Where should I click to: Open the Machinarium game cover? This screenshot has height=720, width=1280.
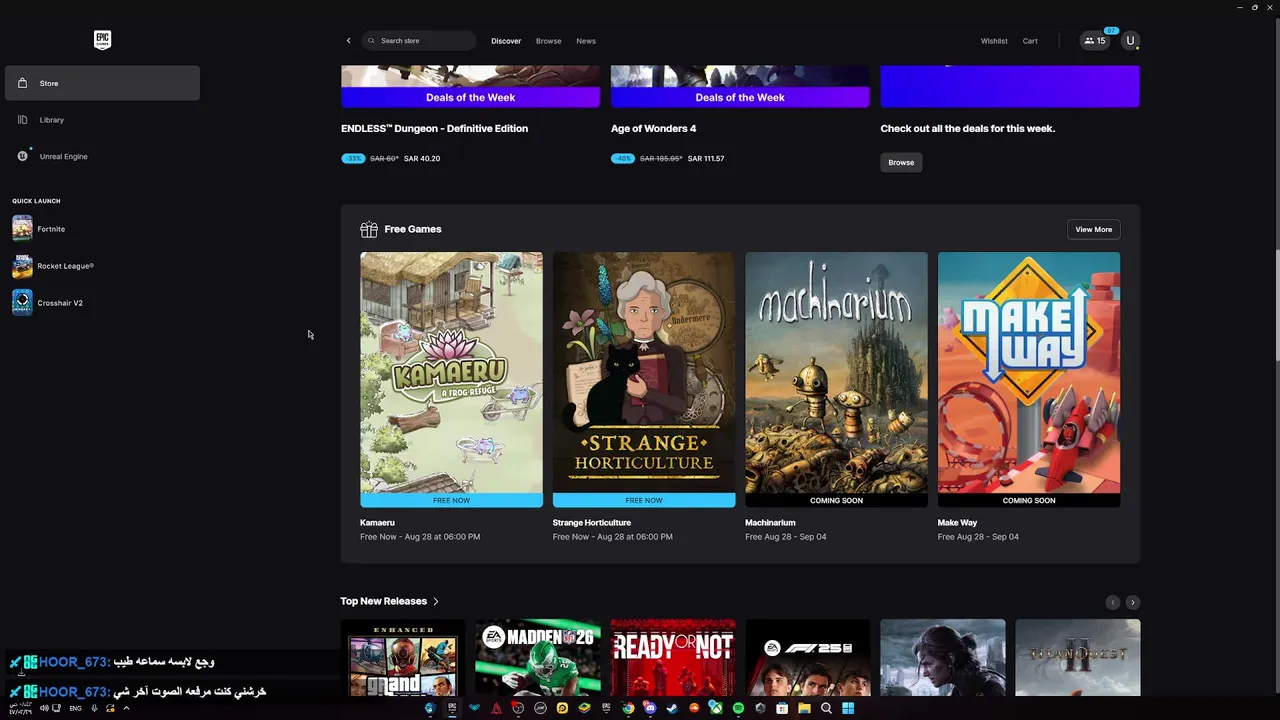[836, 380]
